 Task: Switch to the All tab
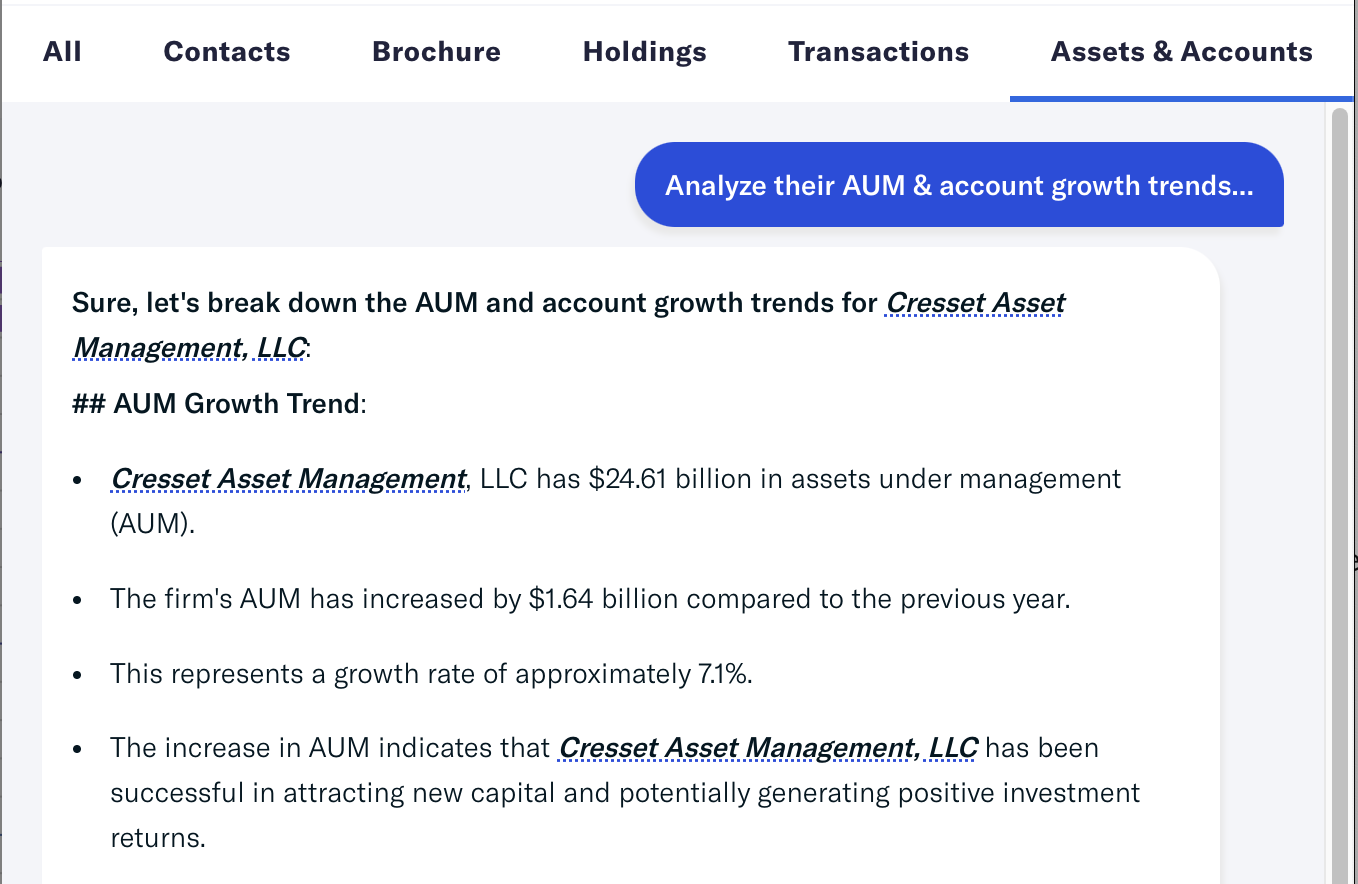tap(62, 52)
